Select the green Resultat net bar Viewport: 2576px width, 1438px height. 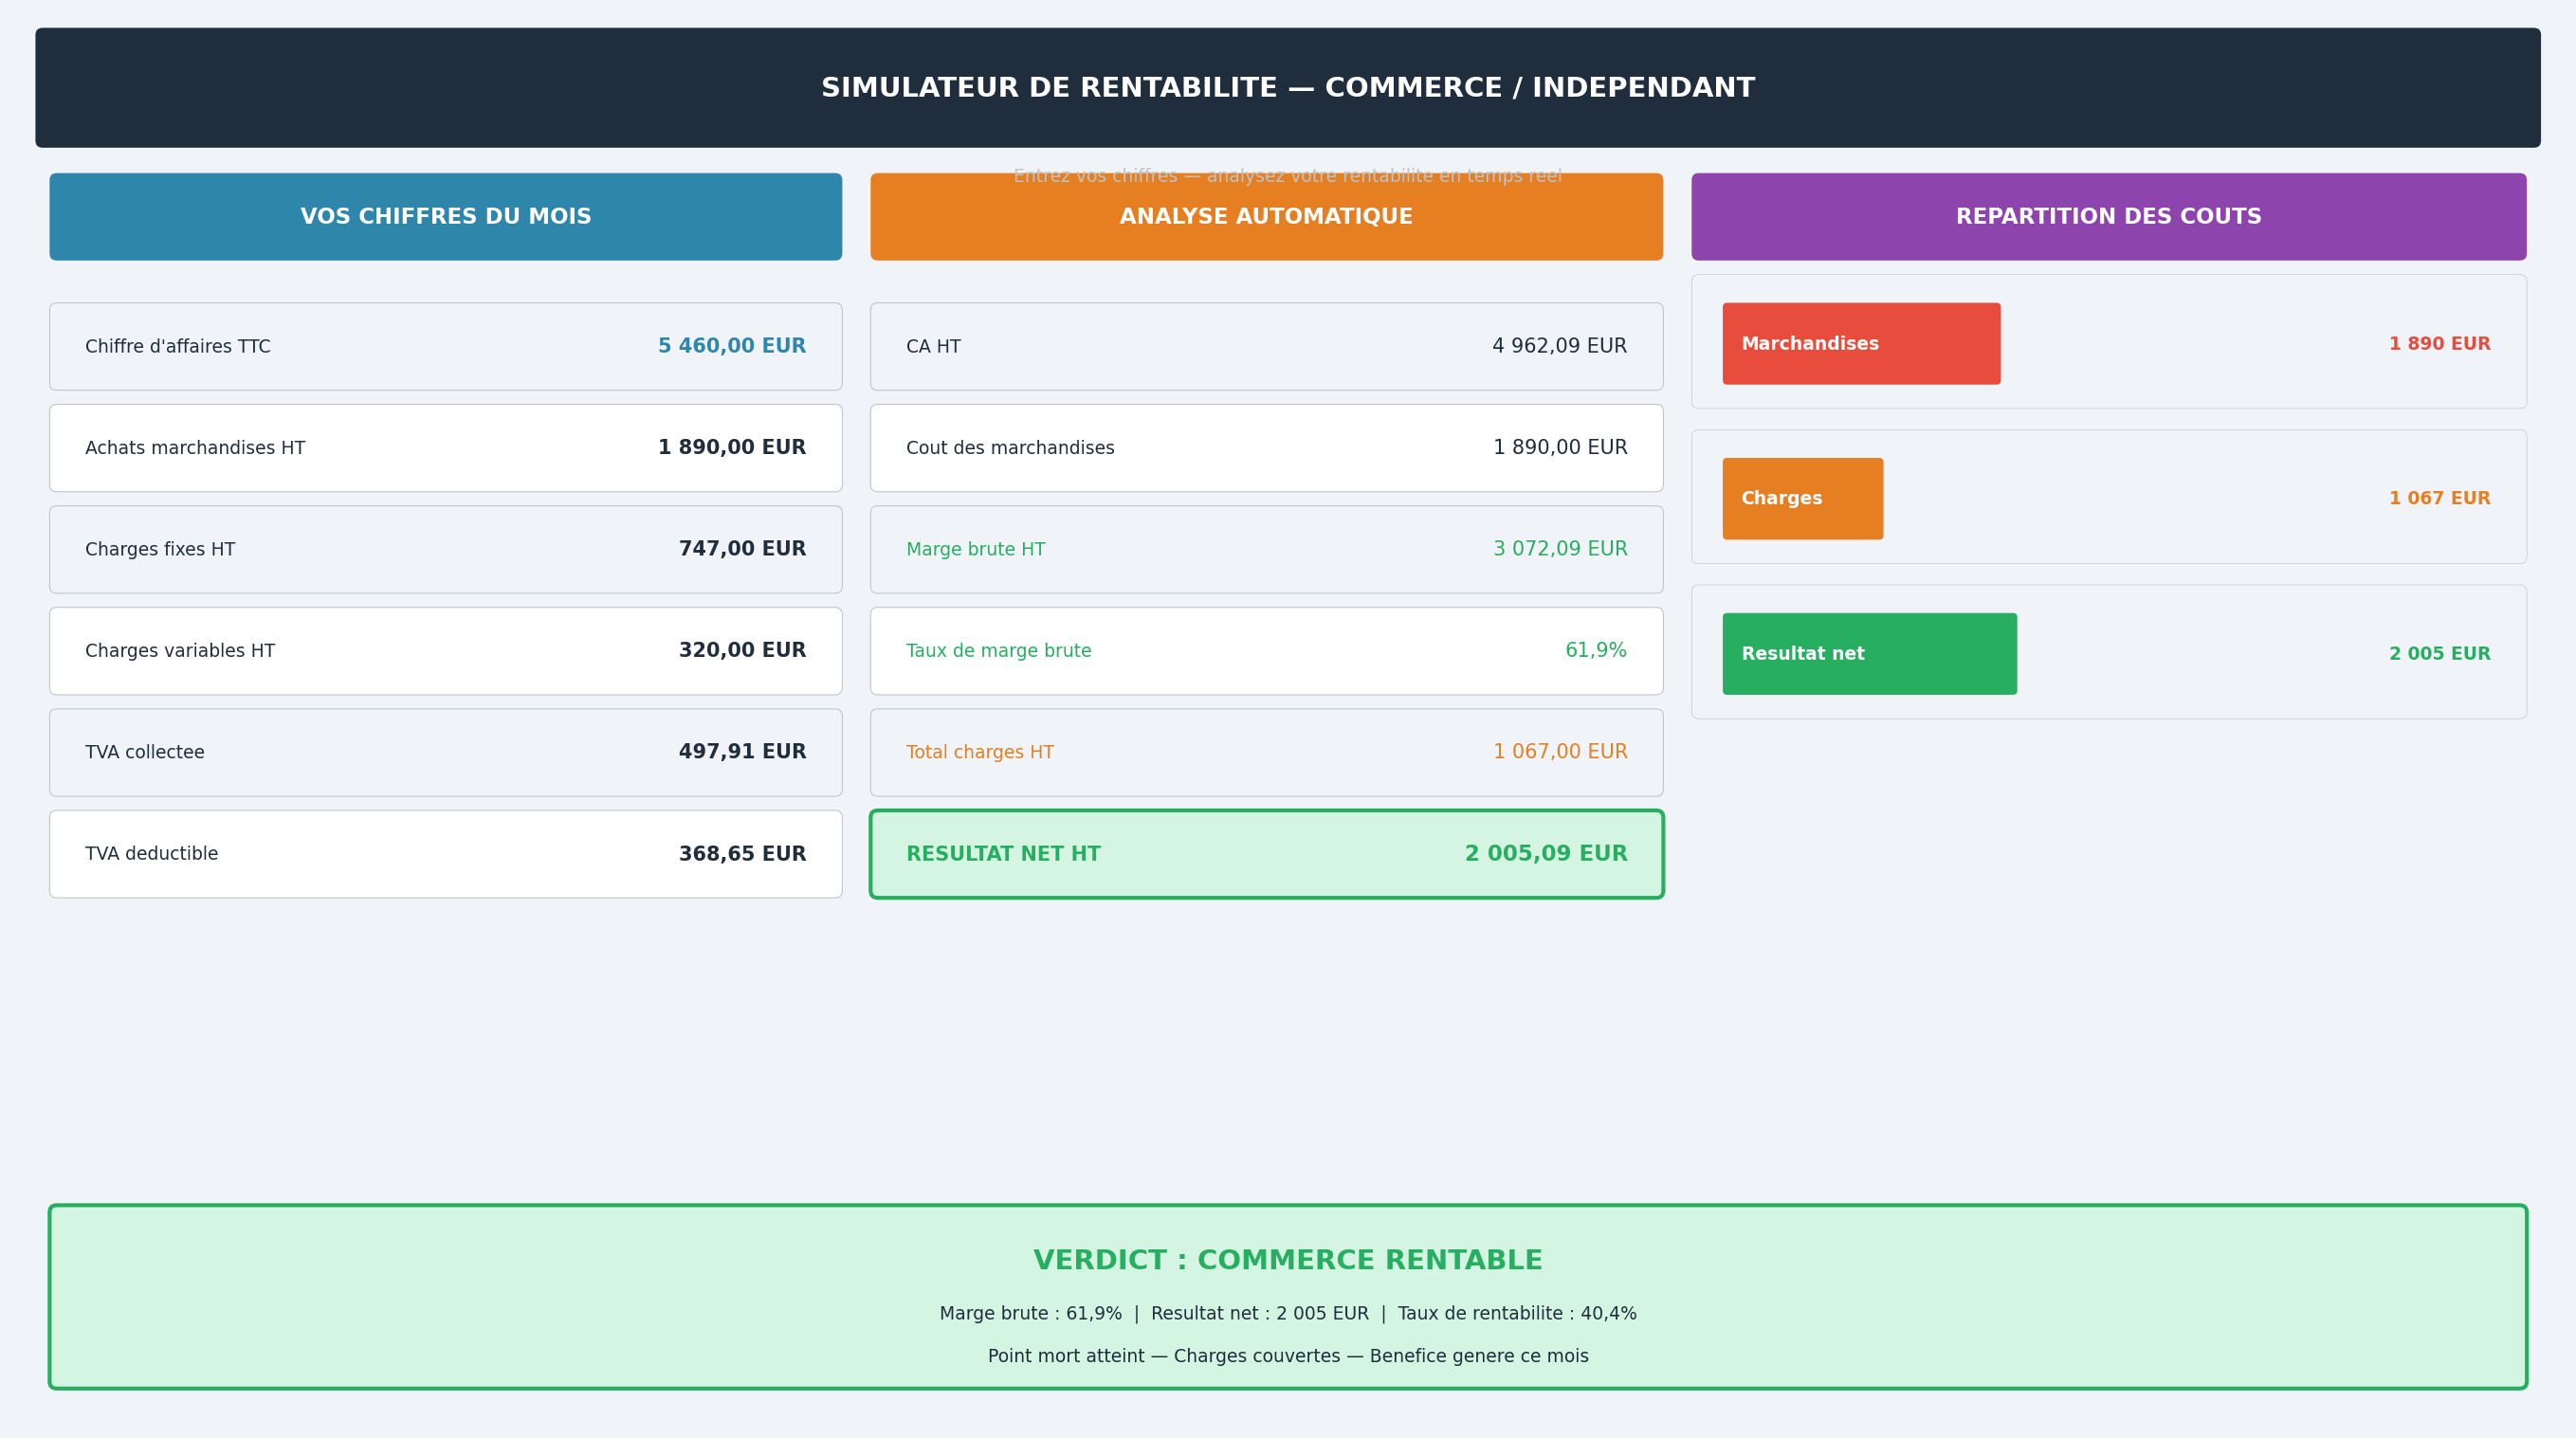pyautogui.click(x=1869, y=654)
